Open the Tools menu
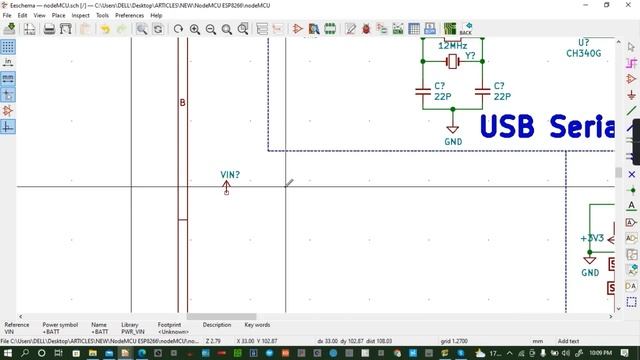Screen dimensions: 640x360 pos(102,15)
